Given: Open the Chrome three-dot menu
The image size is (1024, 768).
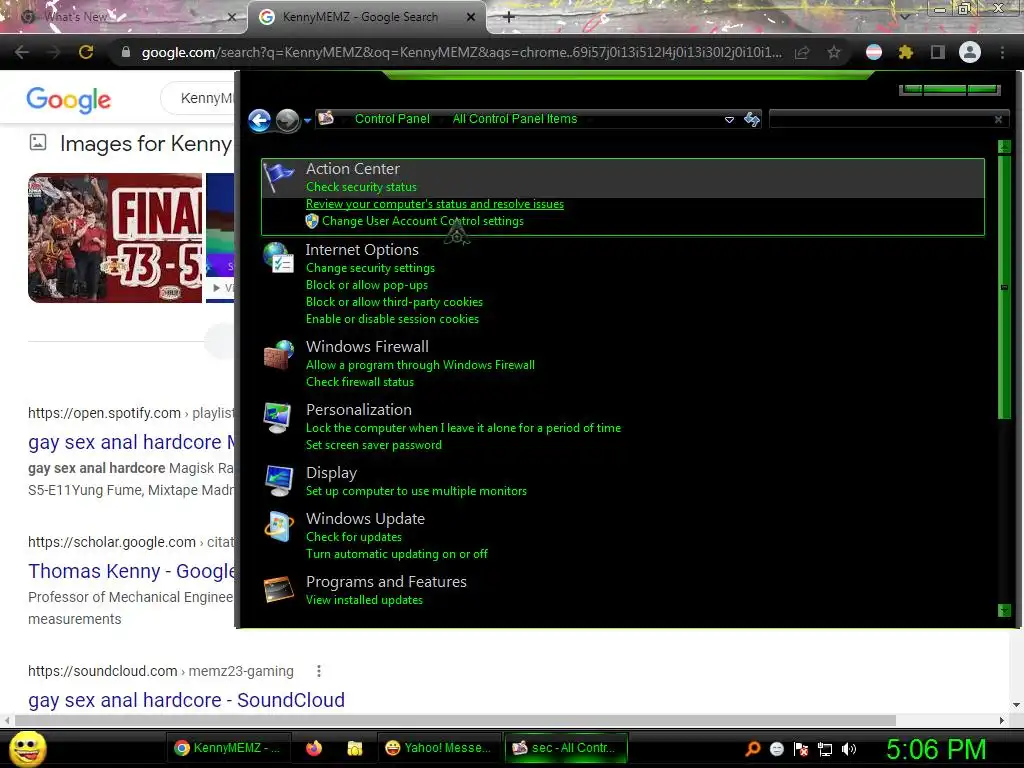Looking at the screenshot, I should pyautogui.click(x=1002, y=52).
